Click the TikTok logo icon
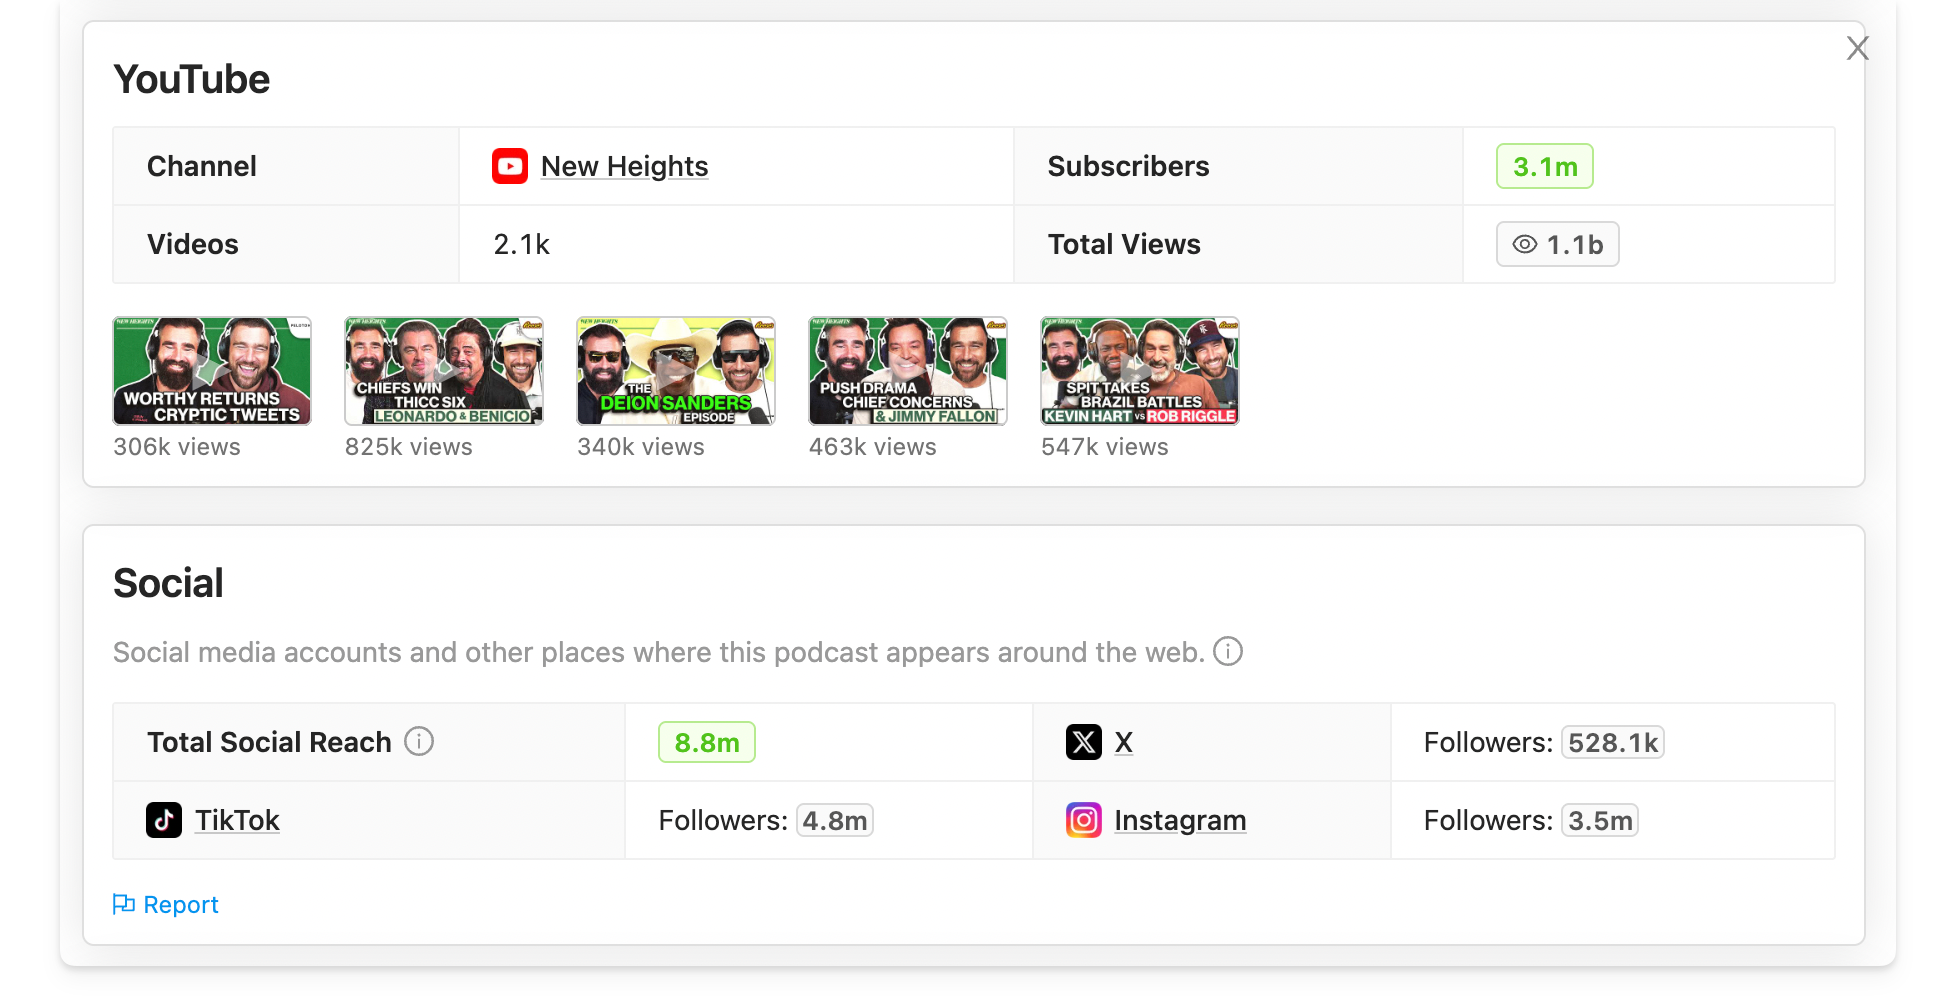Viewport: 1956px width, 1002px height. click(x=164, y=820)
